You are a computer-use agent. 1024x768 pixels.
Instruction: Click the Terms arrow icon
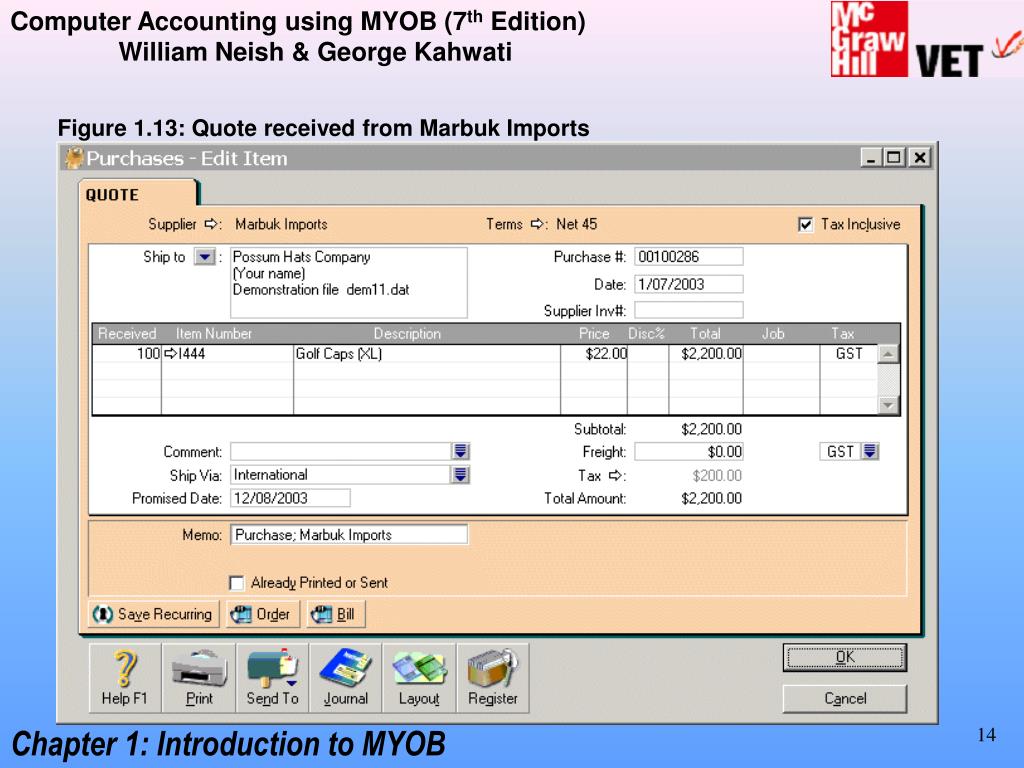[x=537, y=224]
